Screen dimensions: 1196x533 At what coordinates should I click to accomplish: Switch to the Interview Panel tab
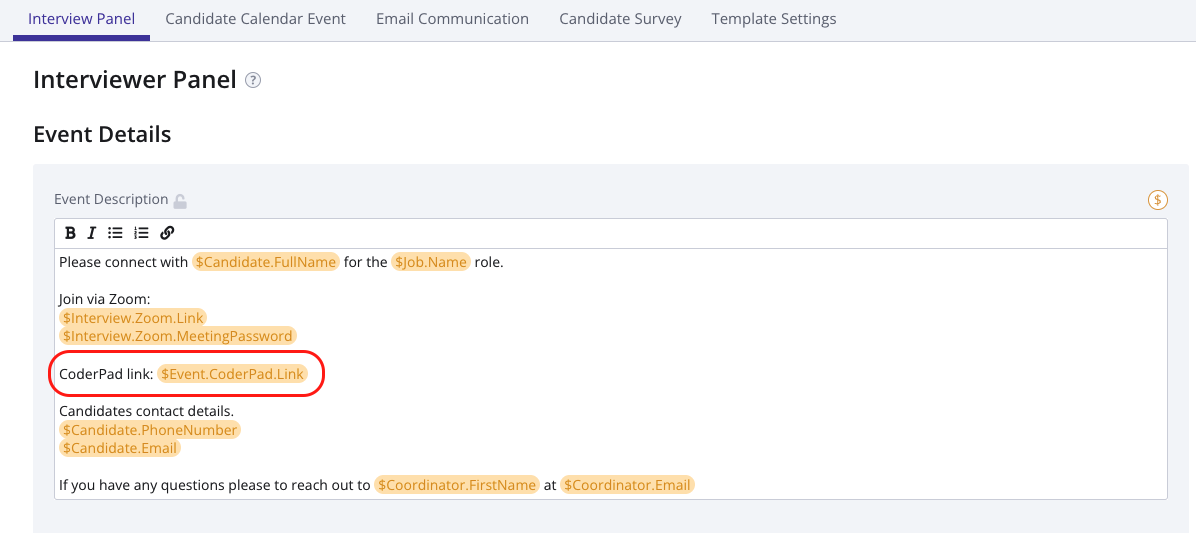point(82,19)
